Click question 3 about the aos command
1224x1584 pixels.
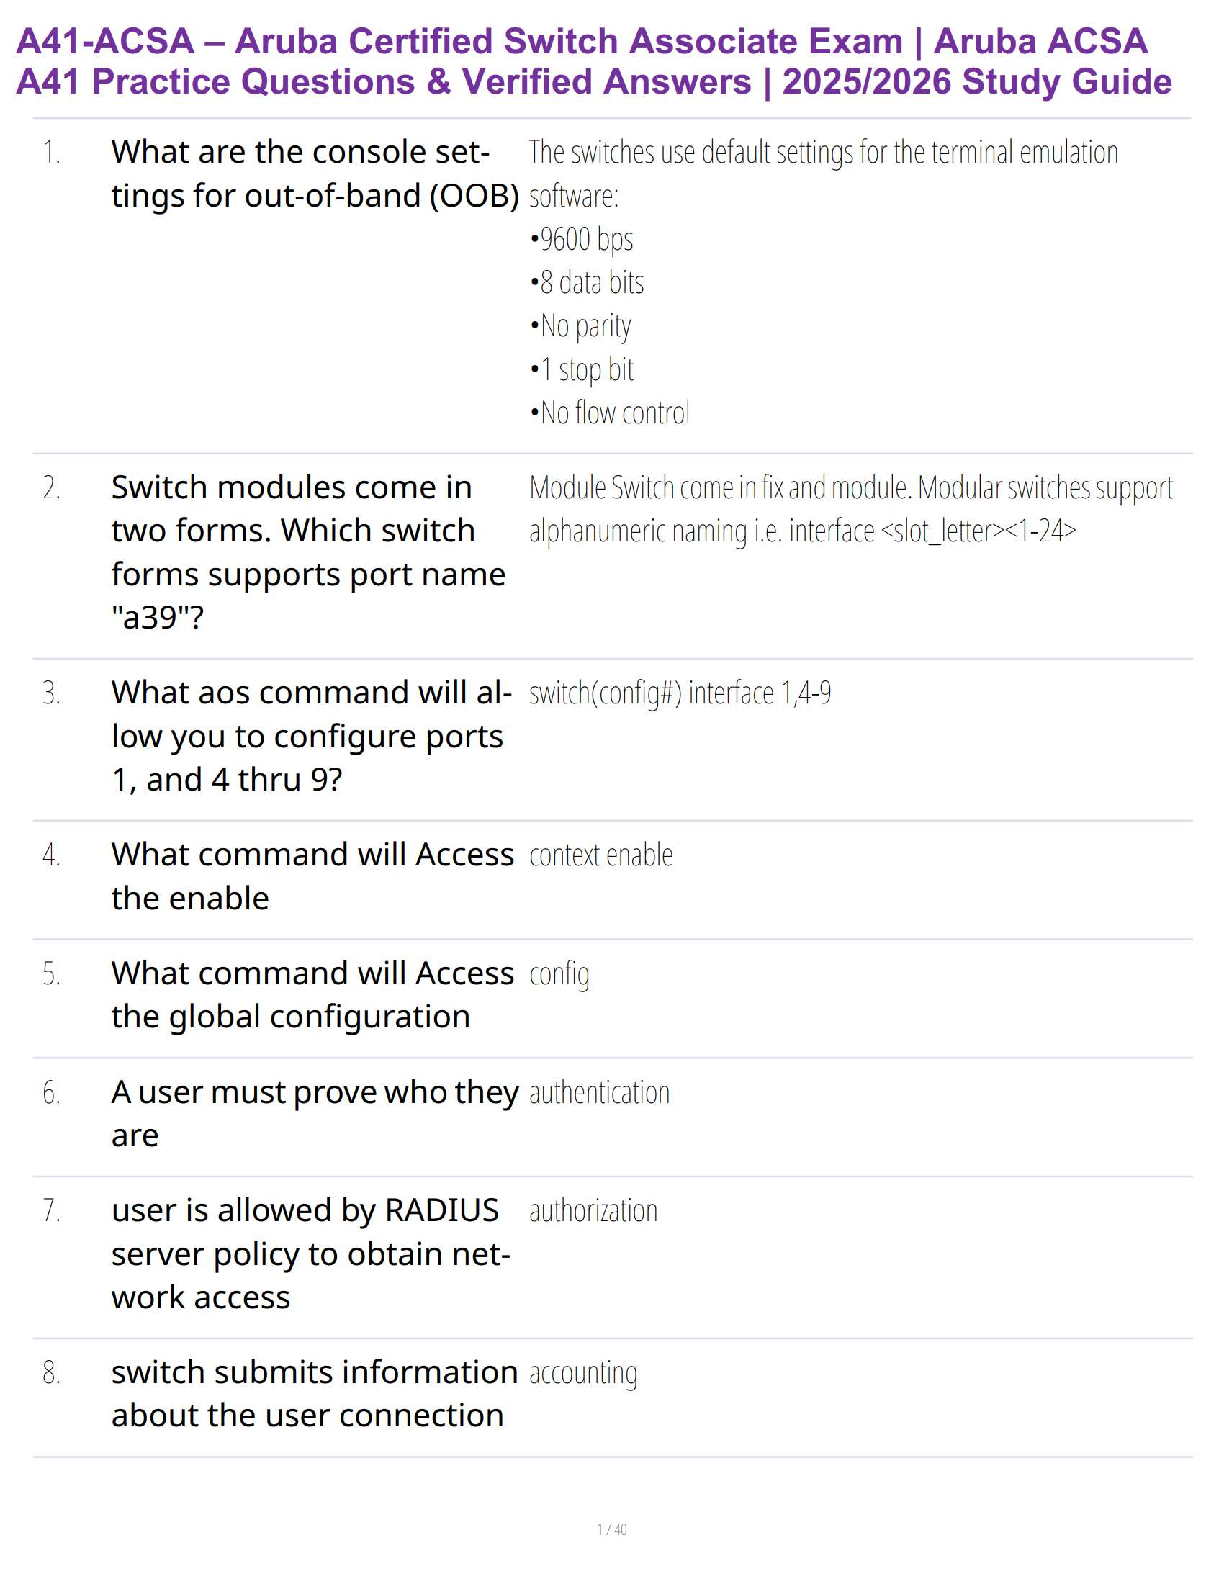point(310,736)
